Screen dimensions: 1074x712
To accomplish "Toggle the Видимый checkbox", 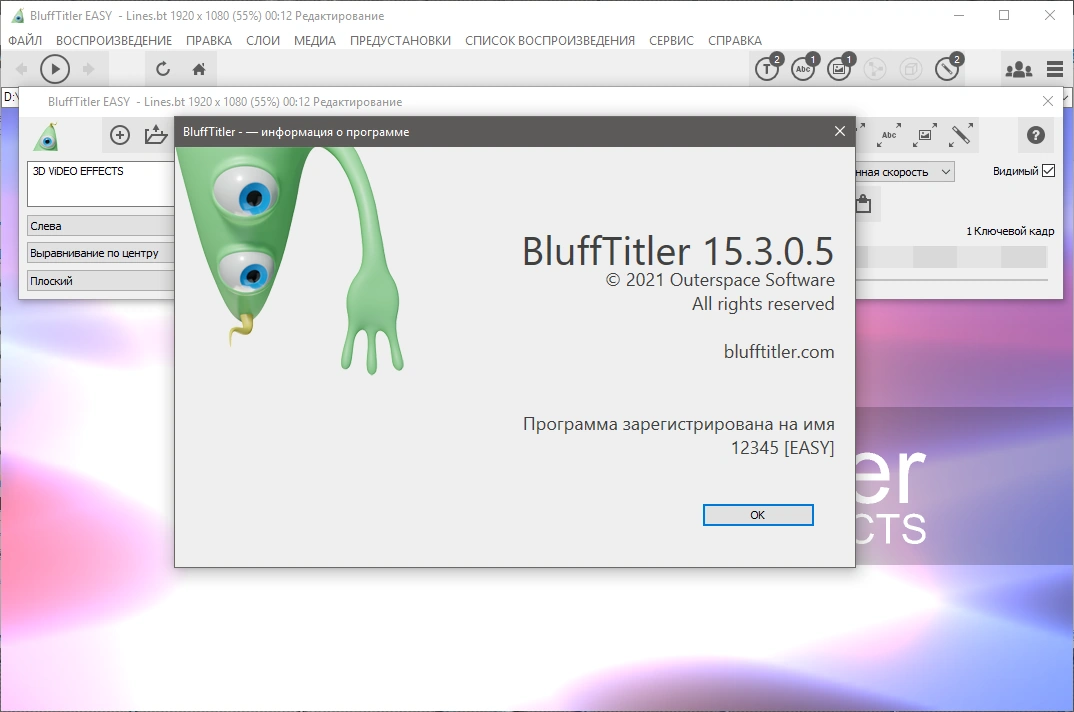I will click(1049, 171).
